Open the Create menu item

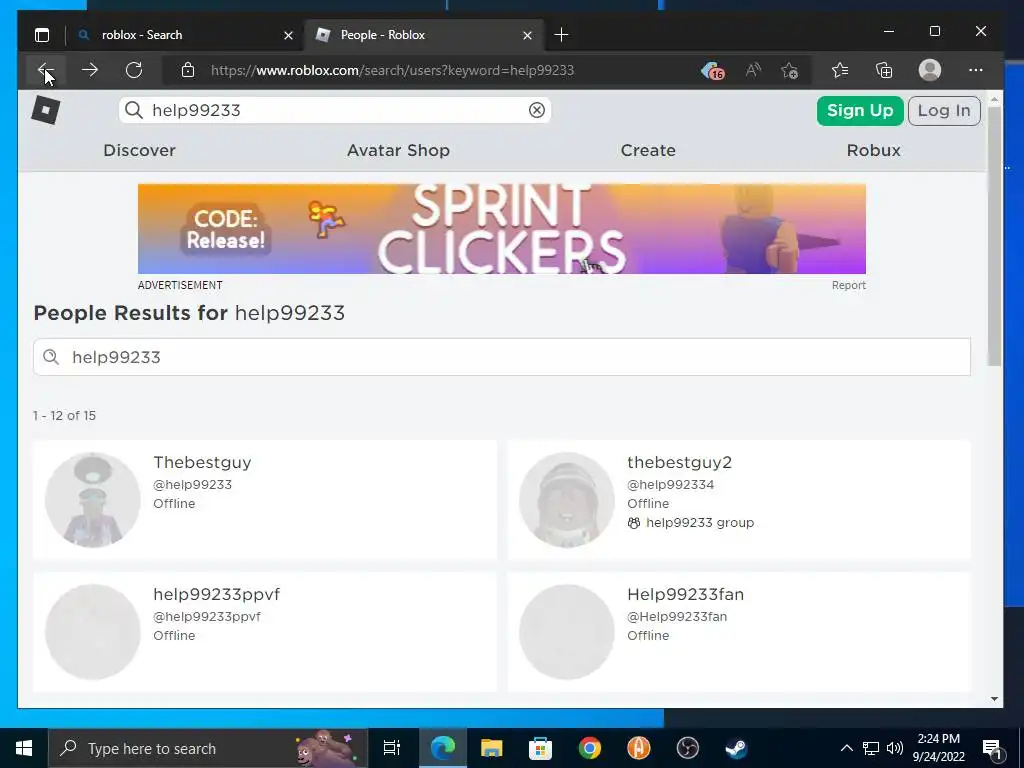coord(648,150)
